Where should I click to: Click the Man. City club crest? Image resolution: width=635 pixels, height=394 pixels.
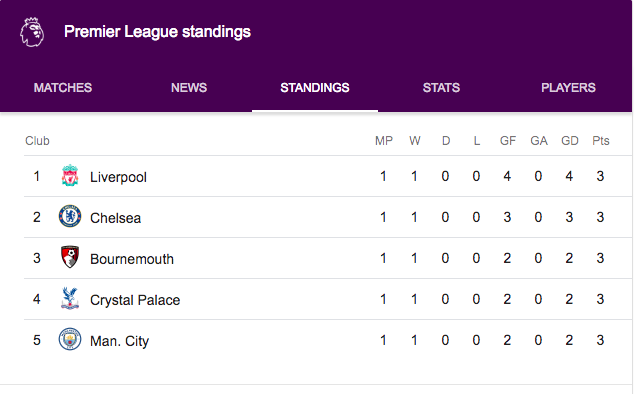click(x=70, y=339)
